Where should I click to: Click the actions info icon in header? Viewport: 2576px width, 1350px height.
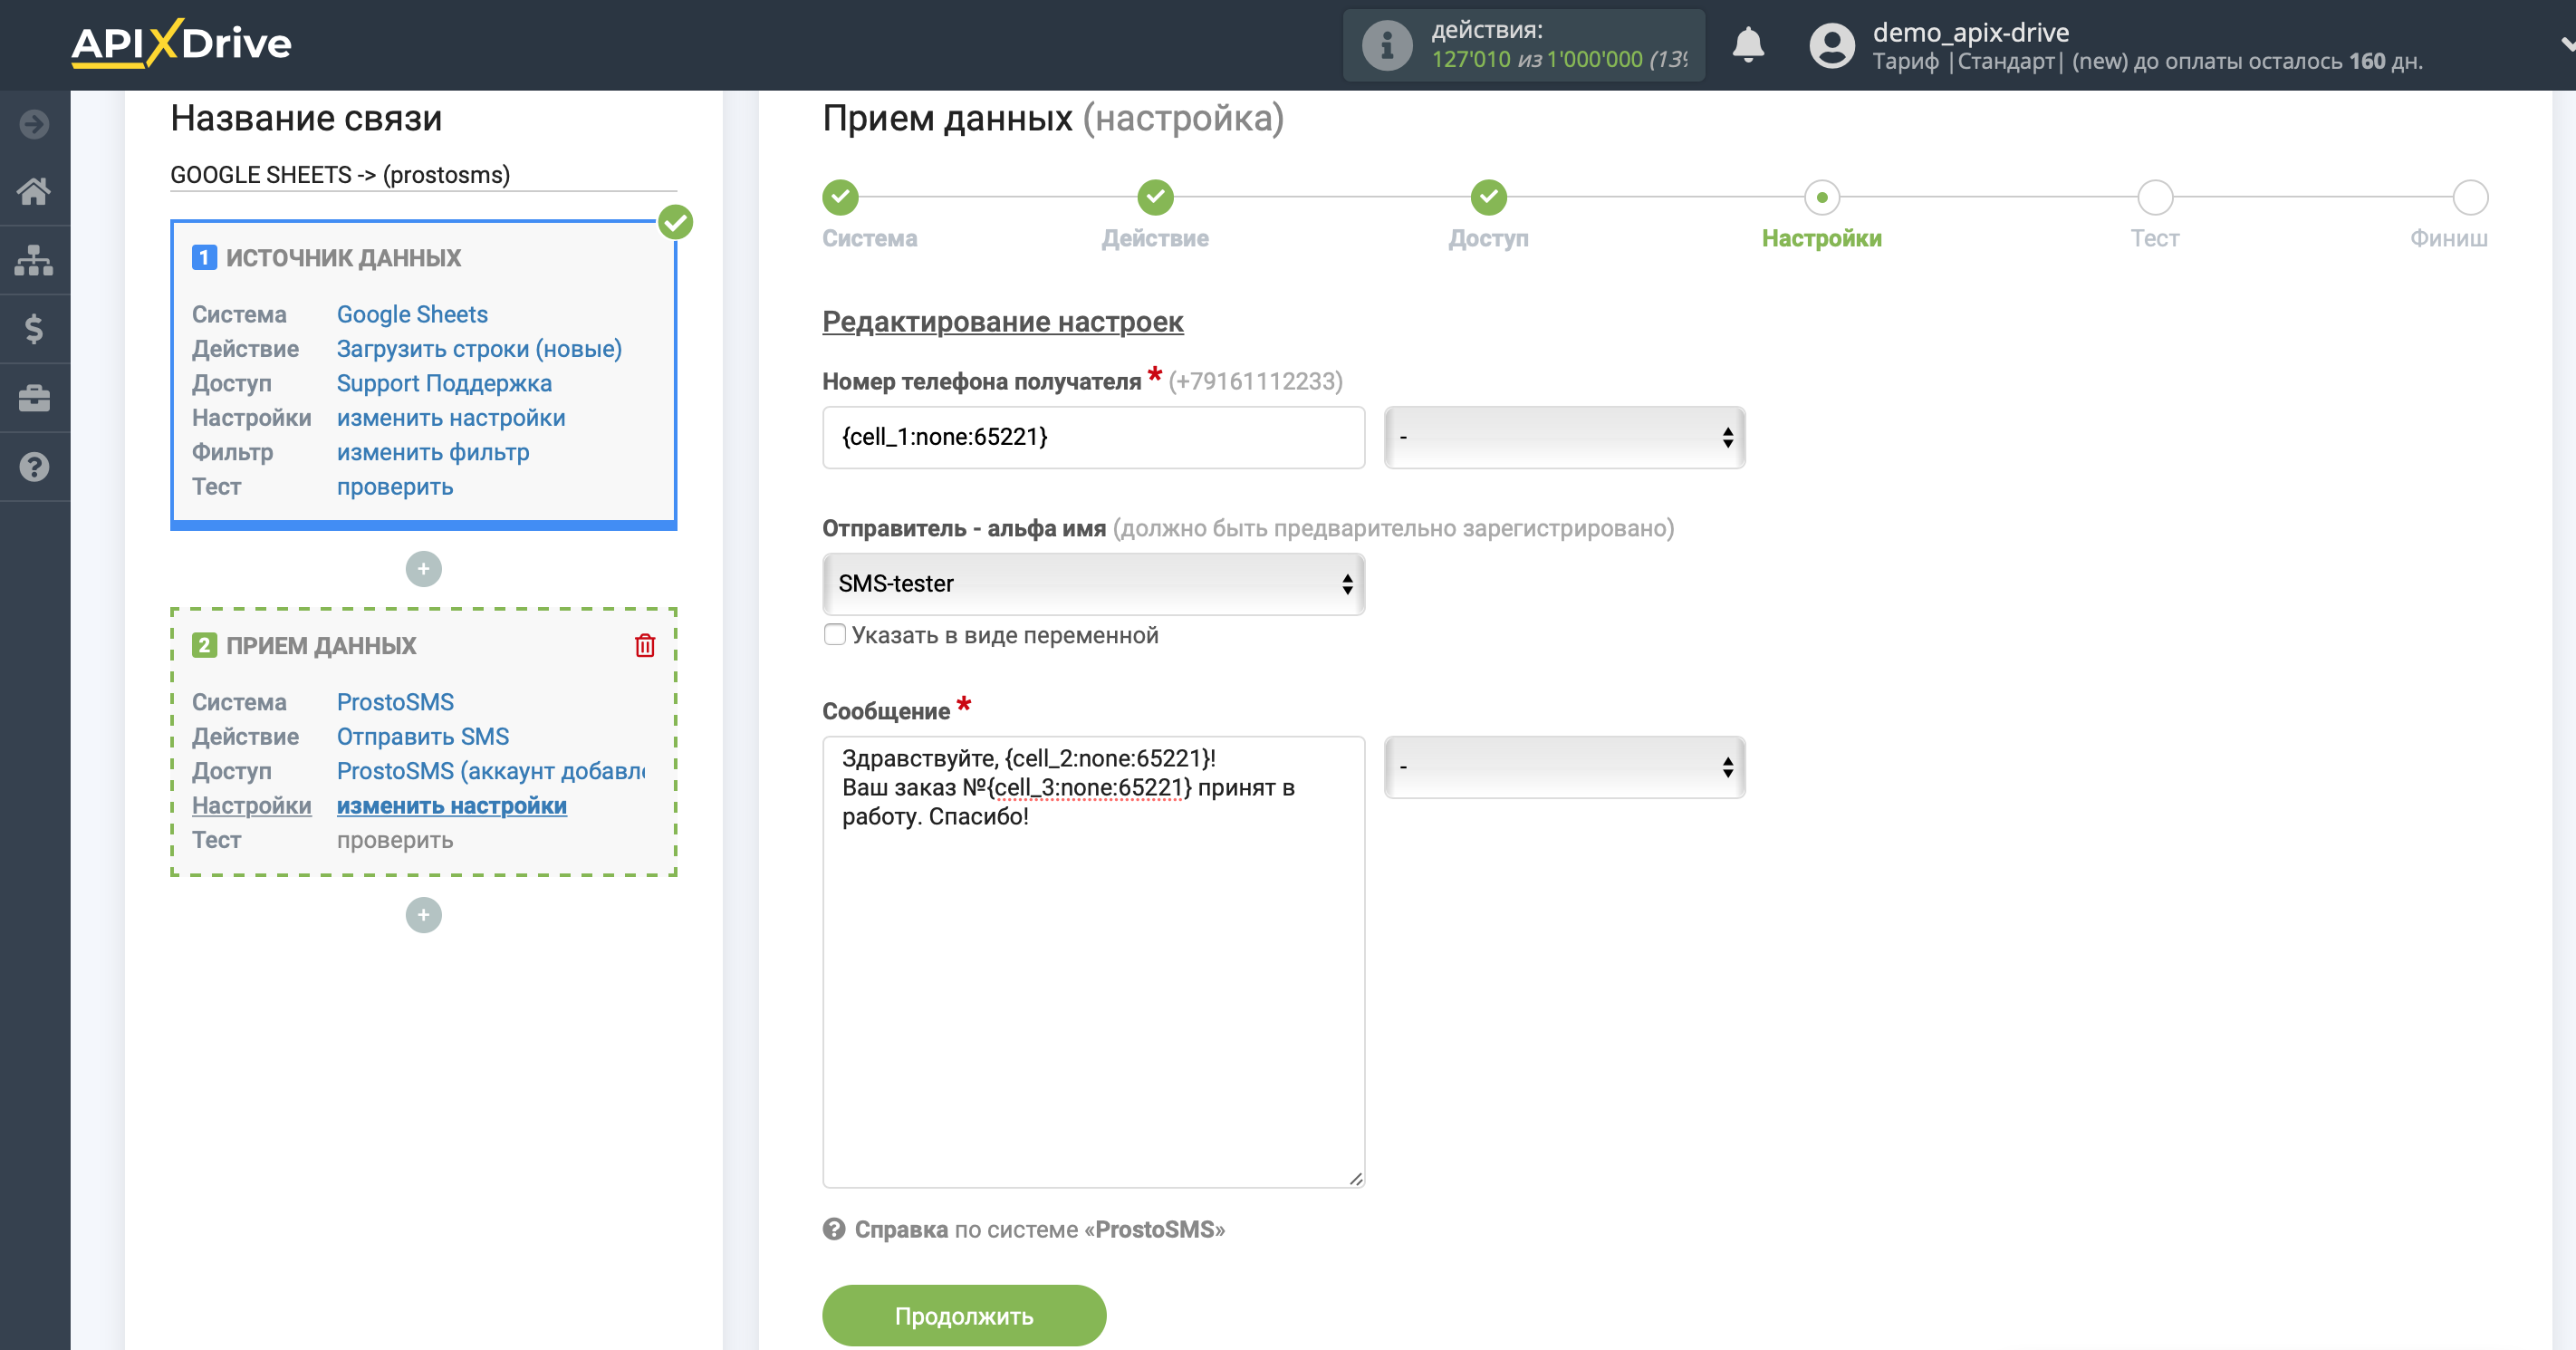click(1387, 45)
